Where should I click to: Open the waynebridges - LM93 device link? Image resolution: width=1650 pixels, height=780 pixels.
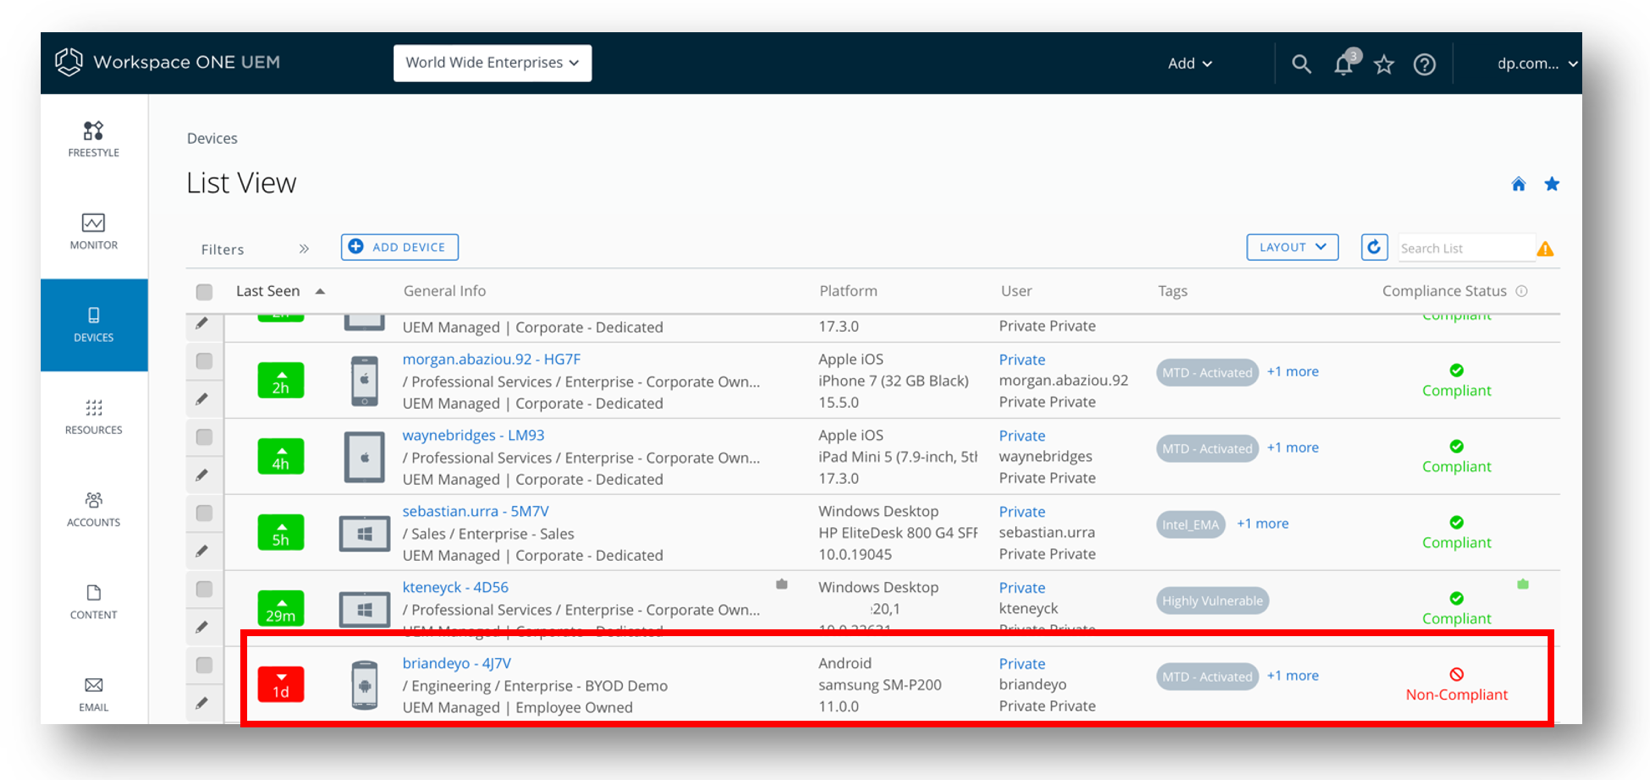point(473,435)
